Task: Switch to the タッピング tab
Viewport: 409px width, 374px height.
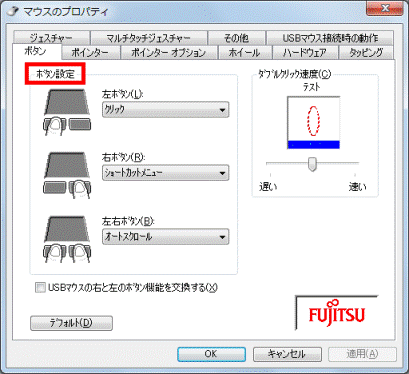Action: tap(366, 53)
